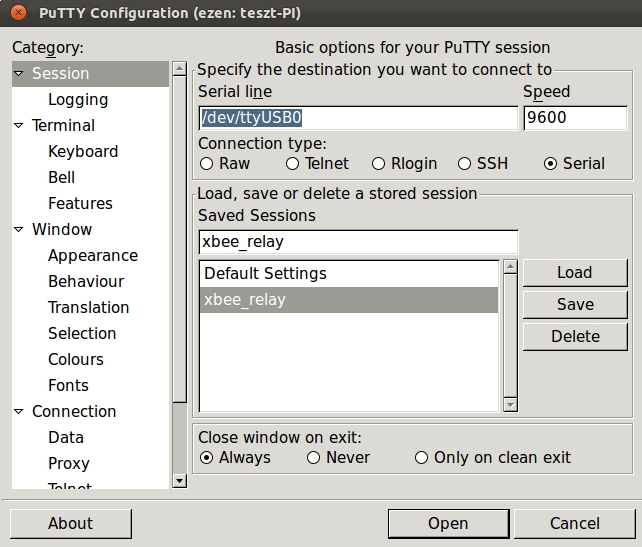The height and width of the screenshot is (547, 642).
Task: Open Appearance settings
Action: pos(93,255)
